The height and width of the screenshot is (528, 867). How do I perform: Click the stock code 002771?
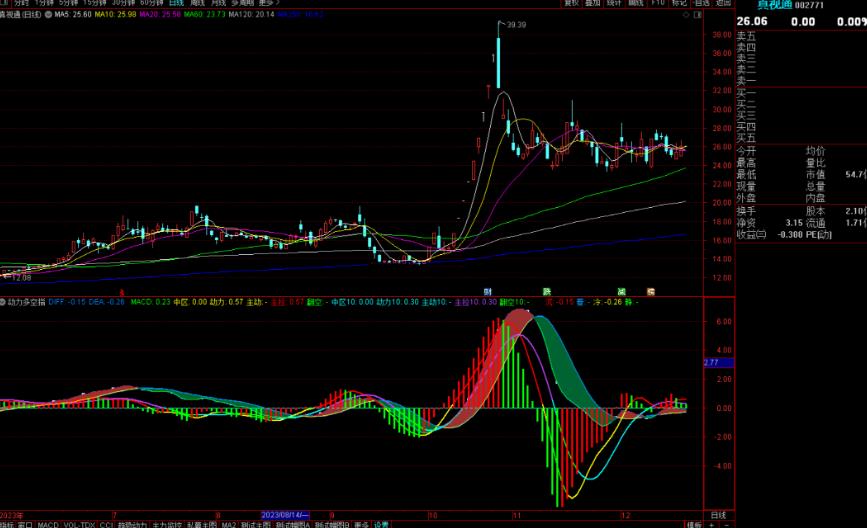tap(809, 5)
